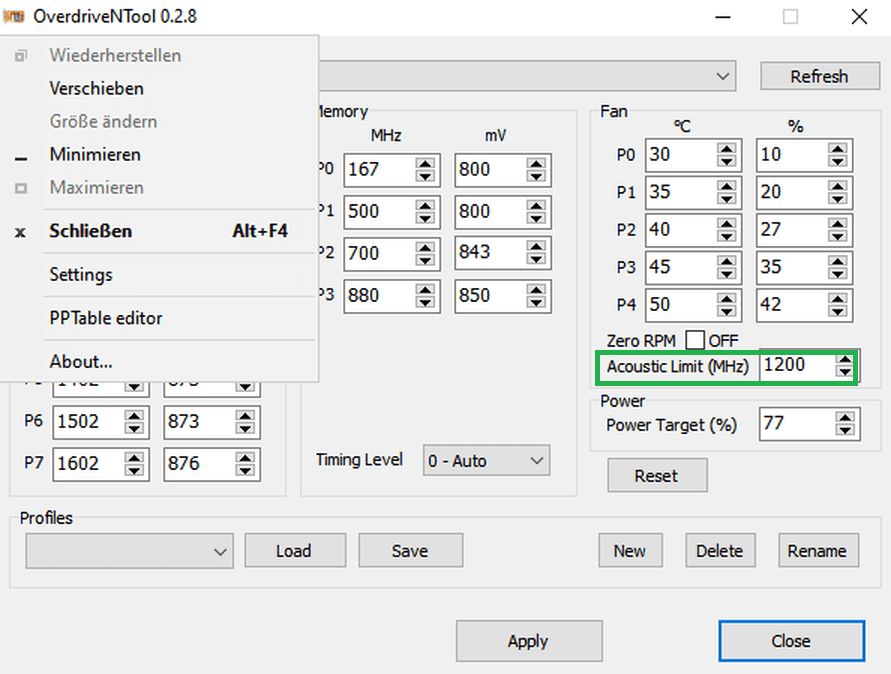Image resolution: width=891 pixels, height=674 pixels.
Task: Expand the GPU selection dropdown
Action: click(x=723, y=76)
